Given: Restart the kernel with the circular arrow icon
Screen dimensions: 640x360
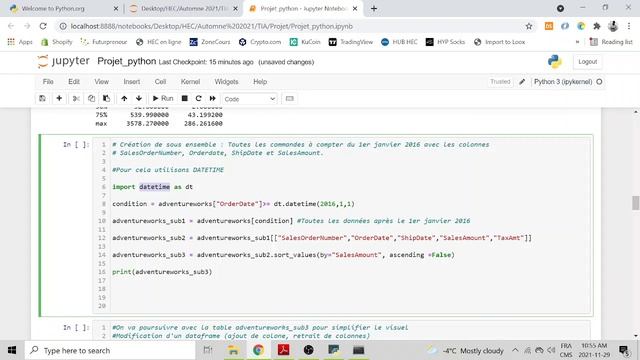Looking at the screenshot, I should (198, 98).
